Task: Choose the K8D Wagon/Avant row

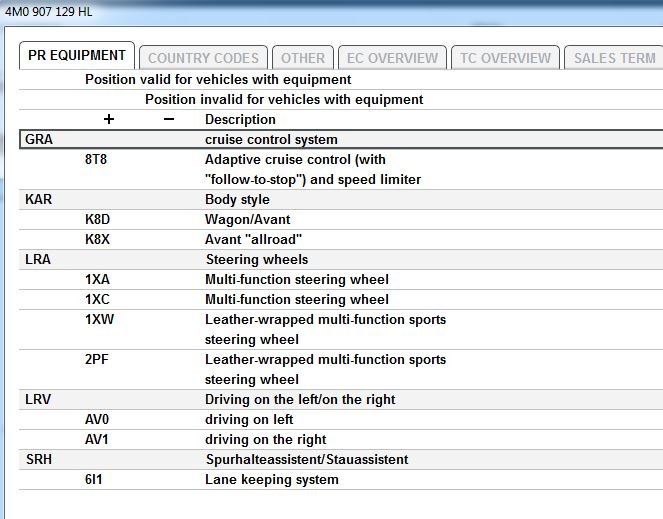Action: click(x=247, y=220)
